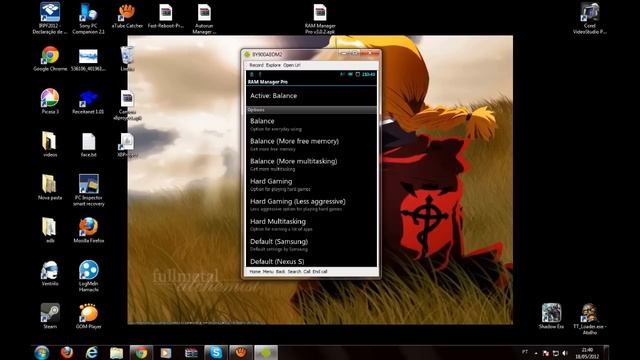Click the Search button below phone screen

[x=294, y=271]
